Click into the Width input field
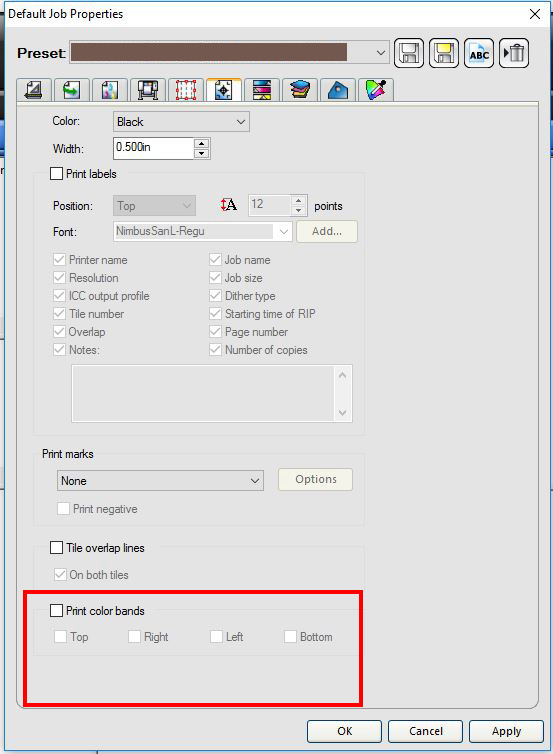Screen dimensions: 553x754 pyautogui.click(x=153, y=148)
